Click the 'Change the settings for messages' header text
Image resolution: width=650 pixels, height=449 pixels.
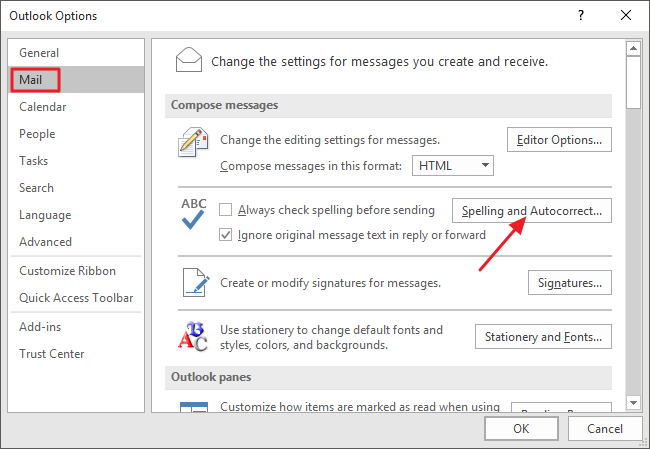379,61
